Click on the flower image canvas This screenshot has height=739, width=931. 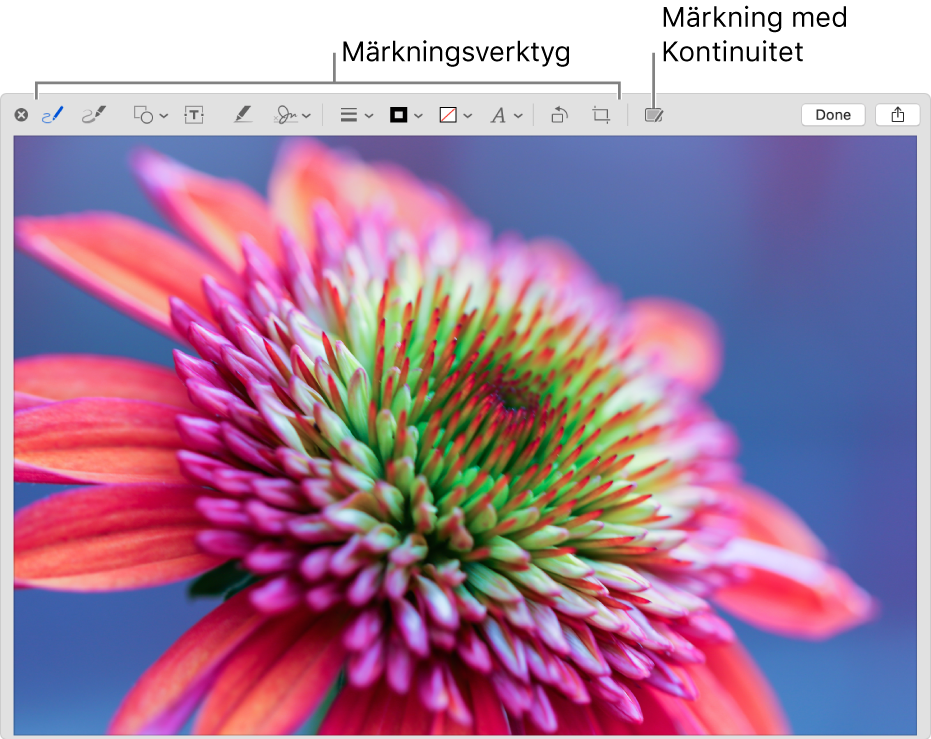[x=465, y=435]
